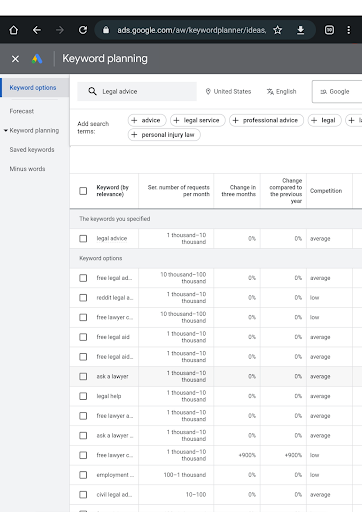Screen dimensions: 362x512
Task: Reload the current page
Action: pos(83,30)
